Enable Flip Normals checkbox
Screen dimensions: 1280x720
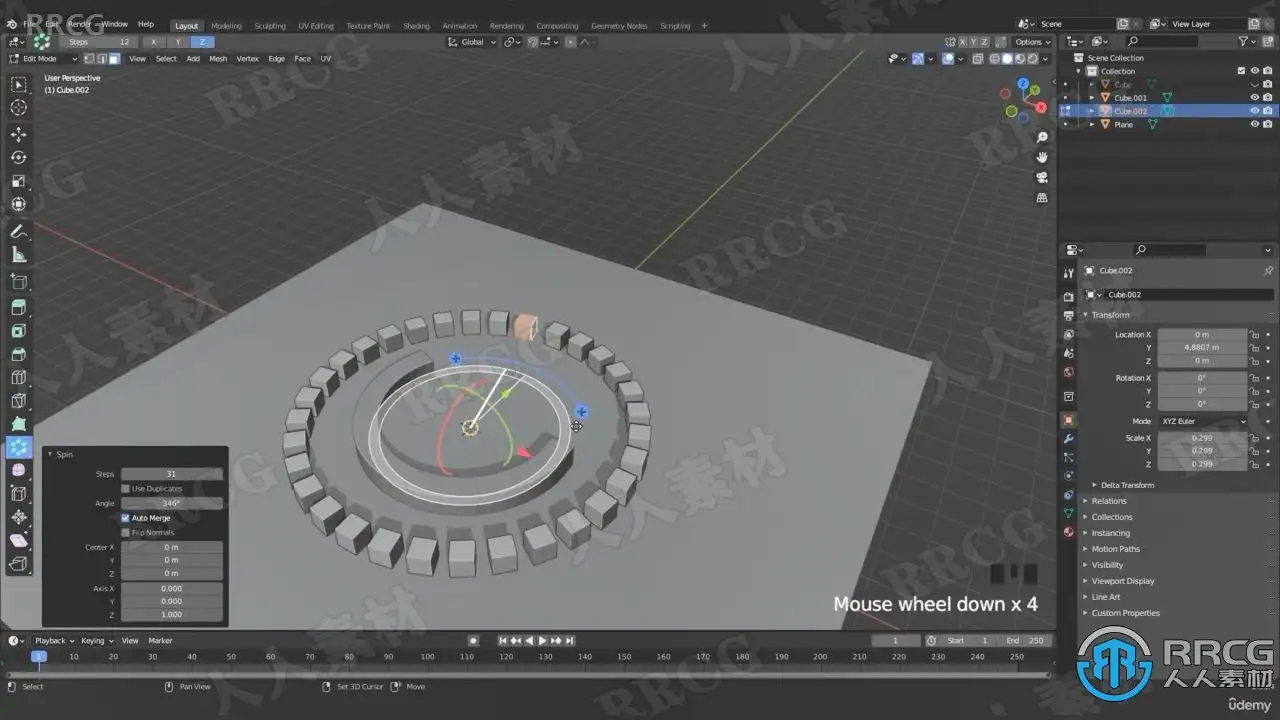(125, 533)
